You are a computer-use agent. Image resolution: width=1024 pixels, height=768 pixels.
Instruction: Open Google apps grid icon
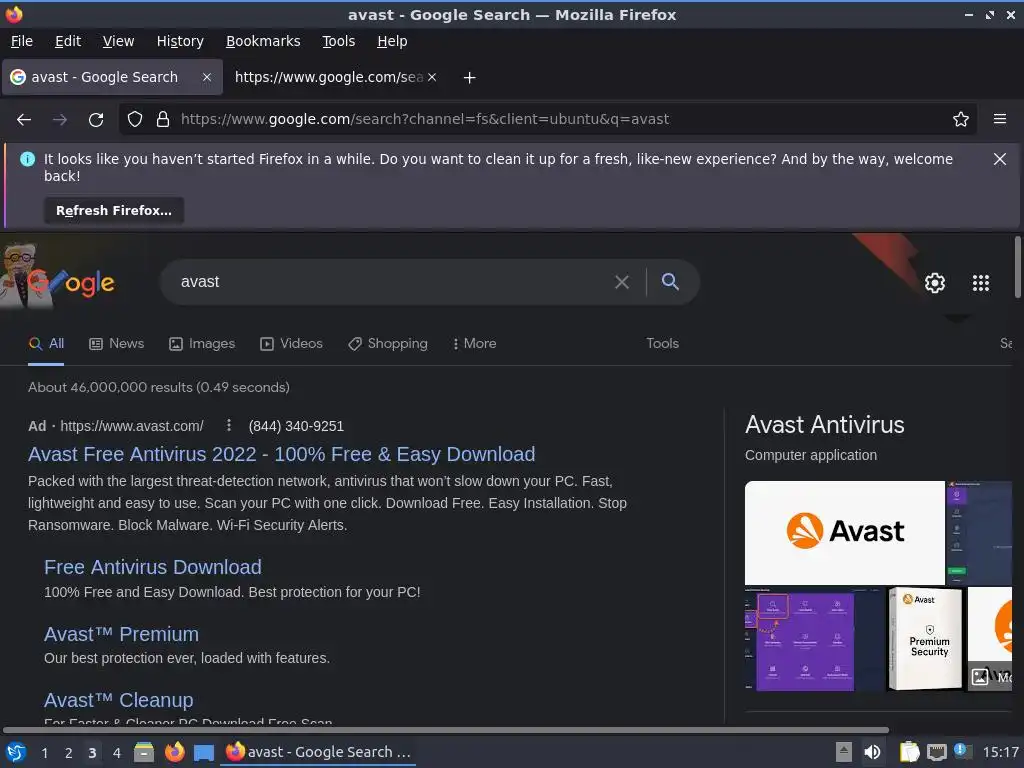pyautogui.click(x=981, y=283)
